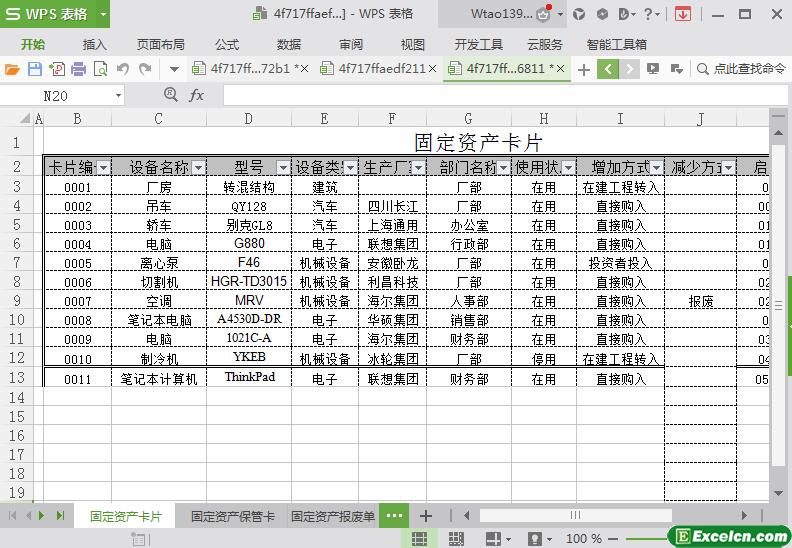Open the 公式 ribbon tab
The image size is (792, 548).
point(227,44)
